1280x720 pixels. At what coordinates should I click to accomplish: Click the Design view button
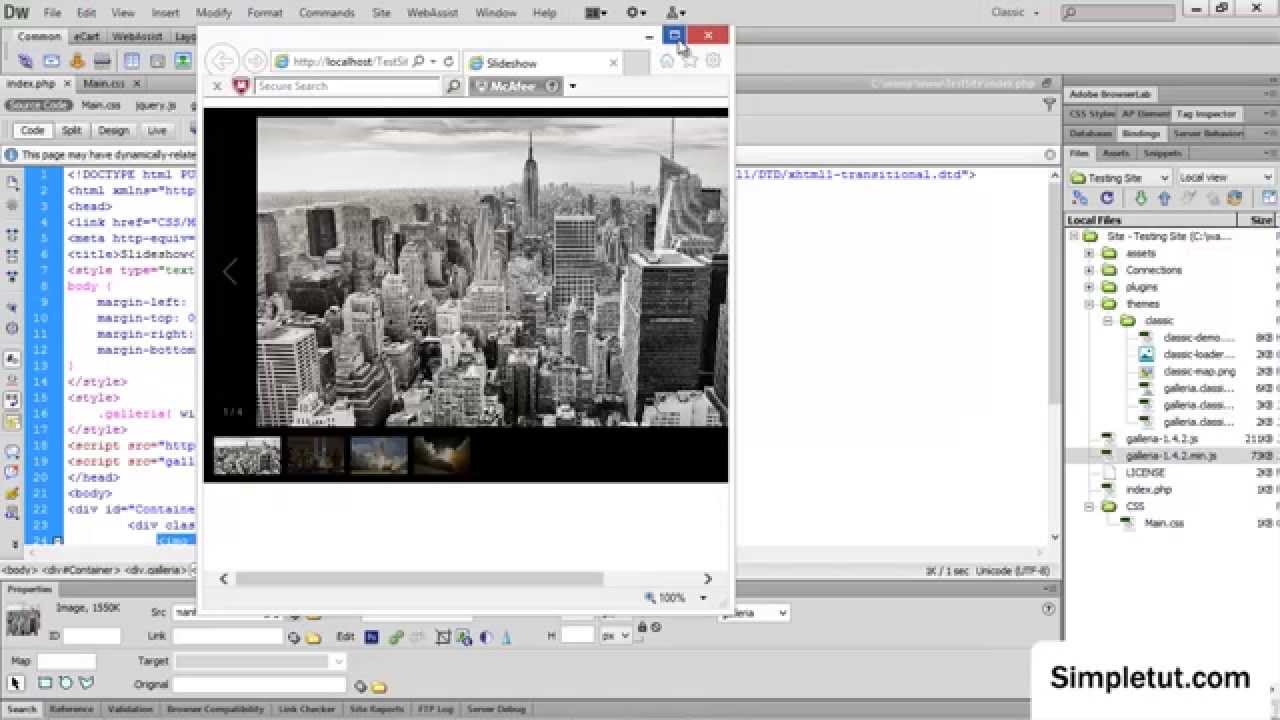tap(113, 130)
